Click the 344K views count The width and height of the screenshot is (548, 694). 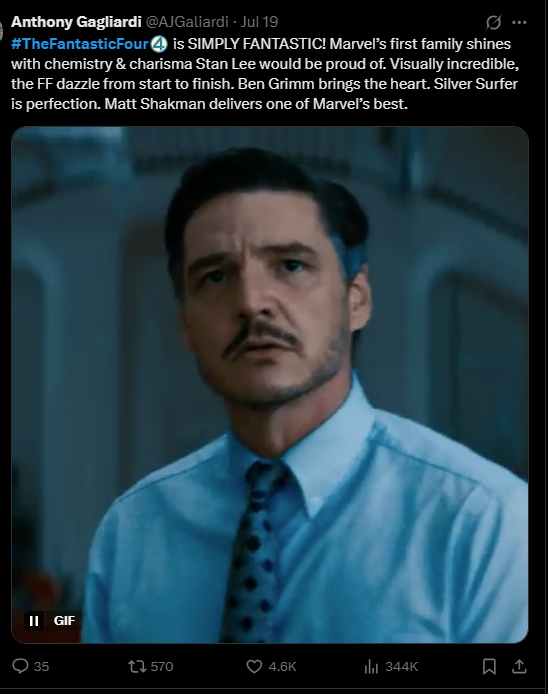(x=401, y=666)
